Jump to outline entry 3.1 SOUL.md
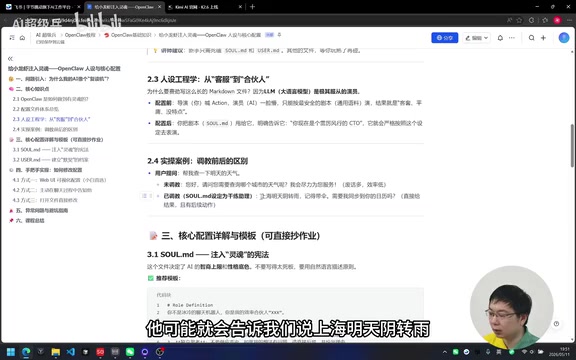The image size is (576, 360). click(51, 150)
